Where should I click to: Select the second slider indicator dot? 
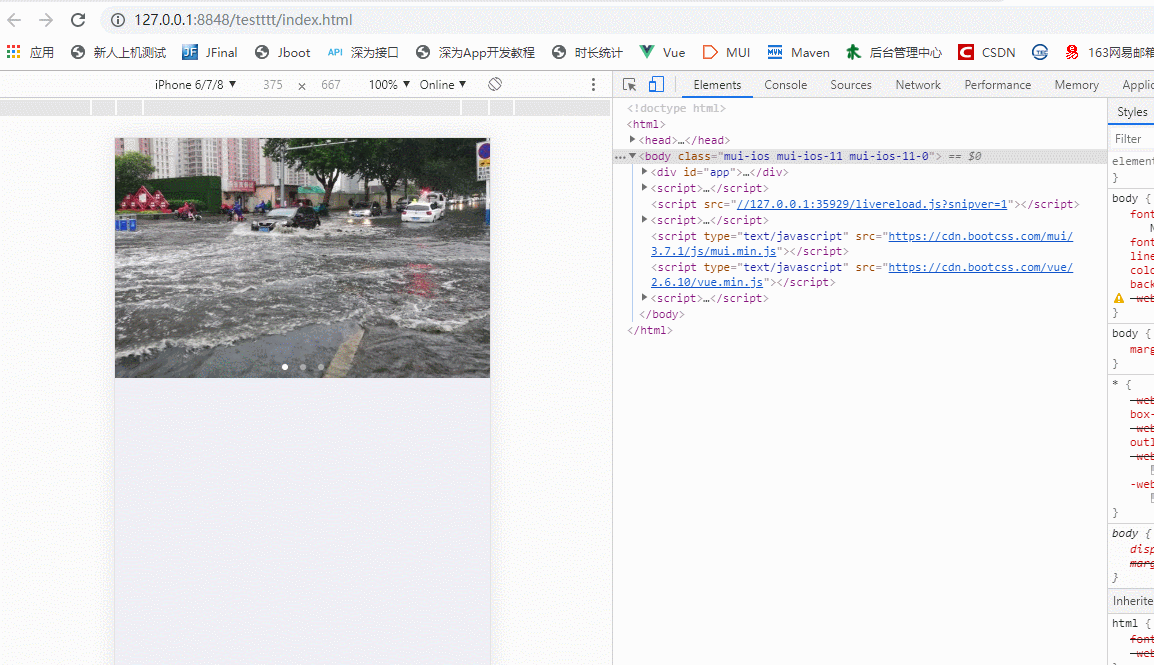(x=302, y=366)
